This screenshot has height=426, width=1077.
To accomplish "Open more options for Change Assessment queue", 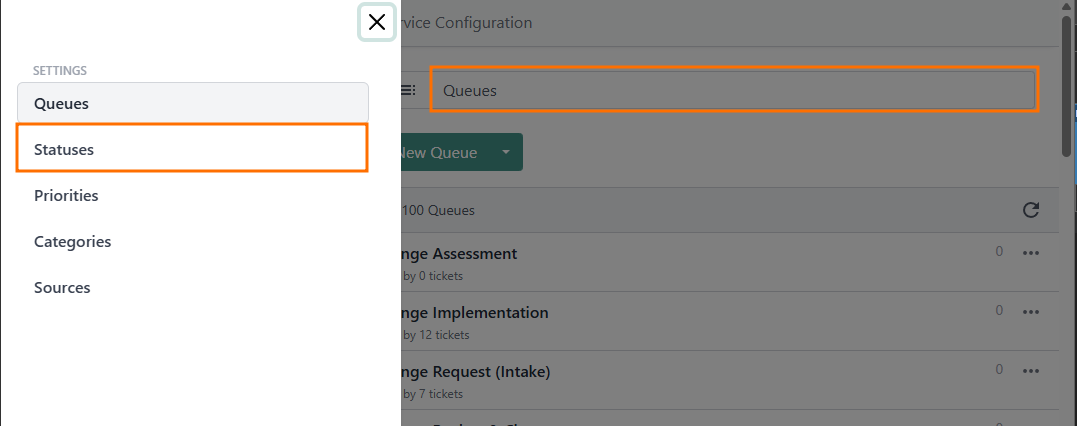I will pyautogui.click(x=1031, y=253).
